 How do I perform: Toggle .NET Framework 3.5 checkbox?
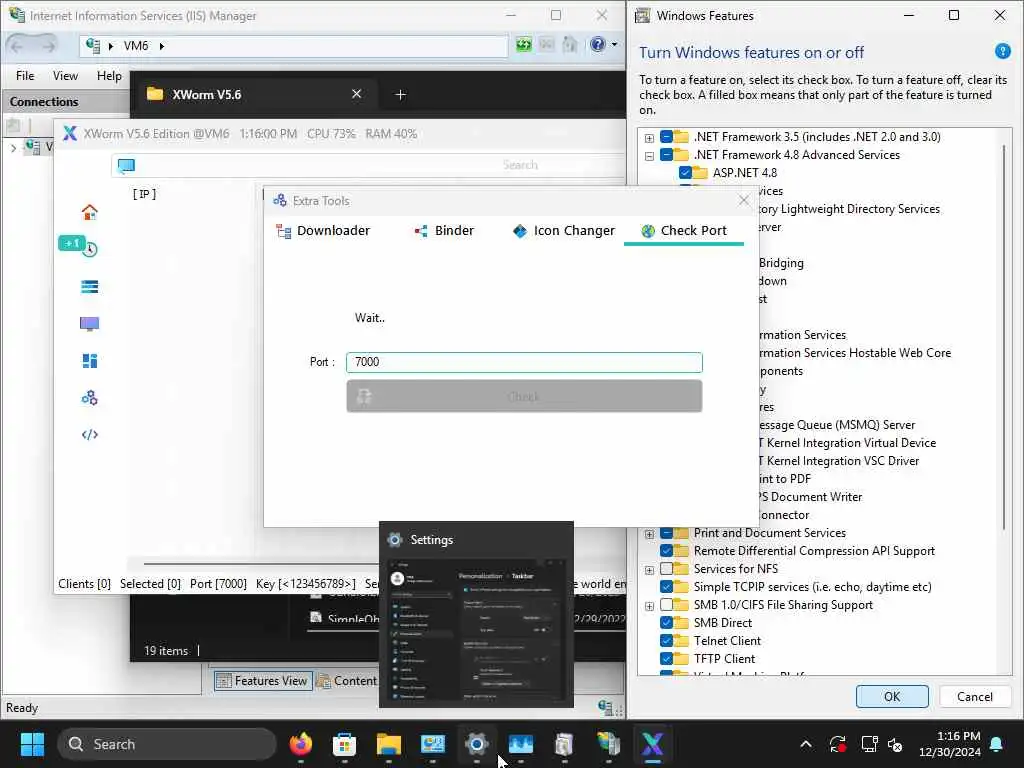667,136
